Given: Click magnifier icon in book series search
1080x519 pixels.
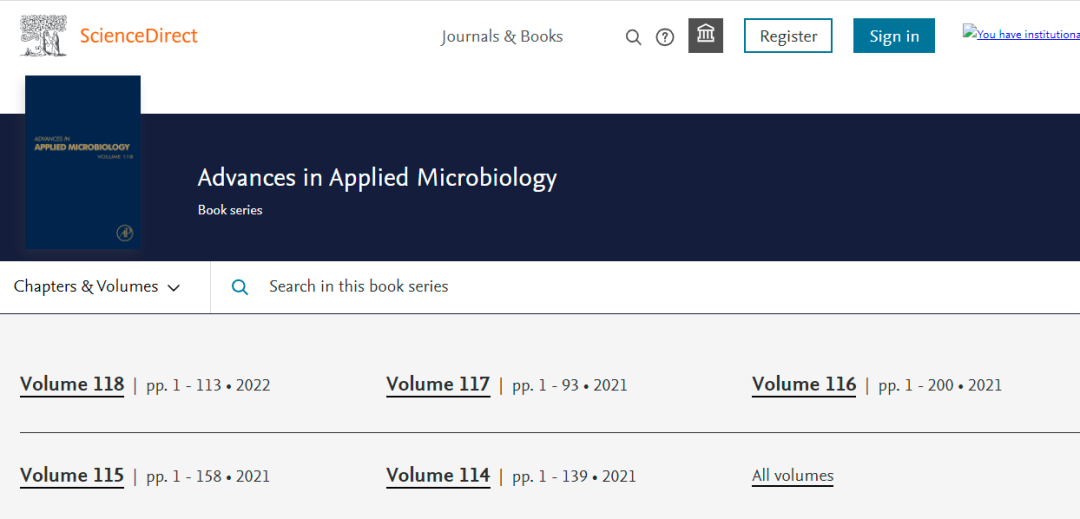Looking at the screenshot, I should (x=240, y=287).
